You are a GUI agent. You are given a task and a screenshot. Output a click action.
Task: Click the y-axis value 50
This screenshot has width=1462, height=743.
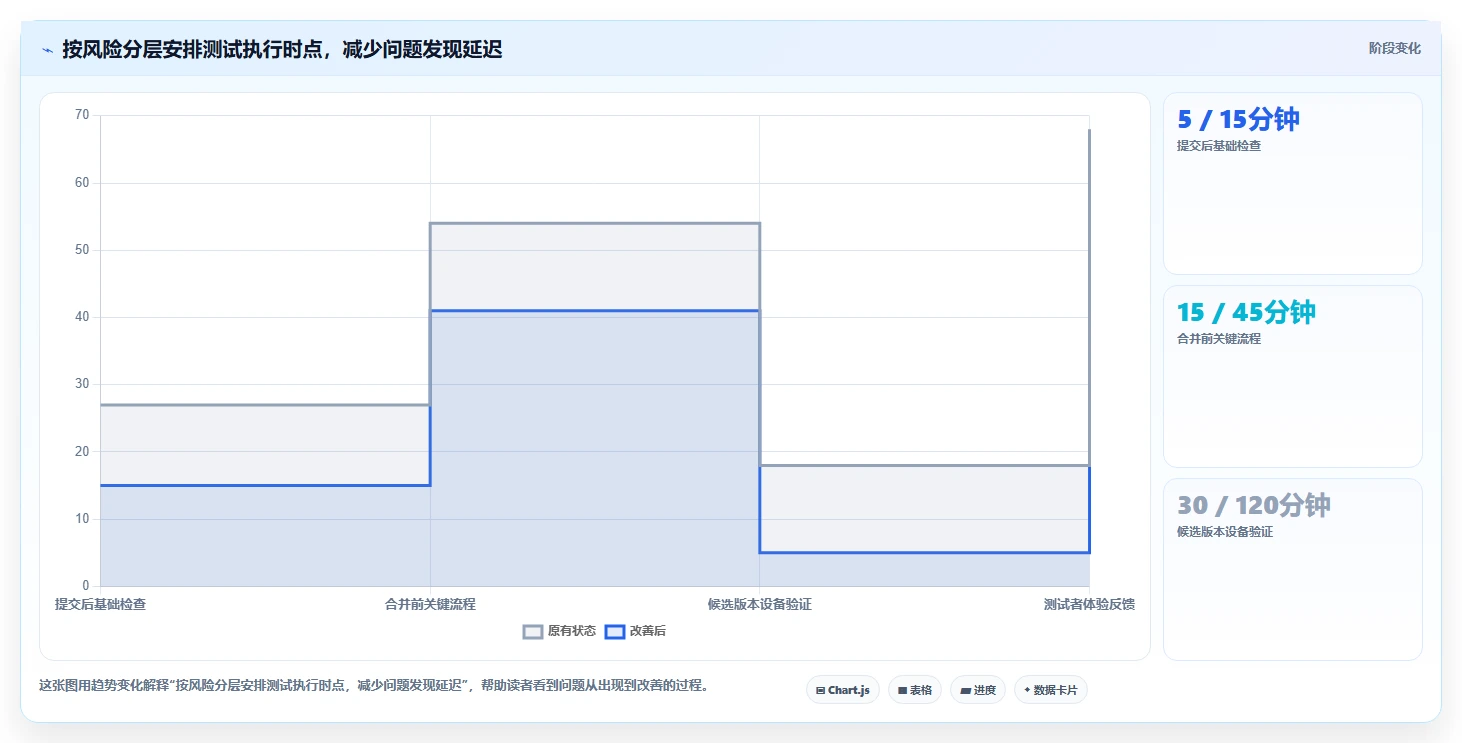[82, 250]
